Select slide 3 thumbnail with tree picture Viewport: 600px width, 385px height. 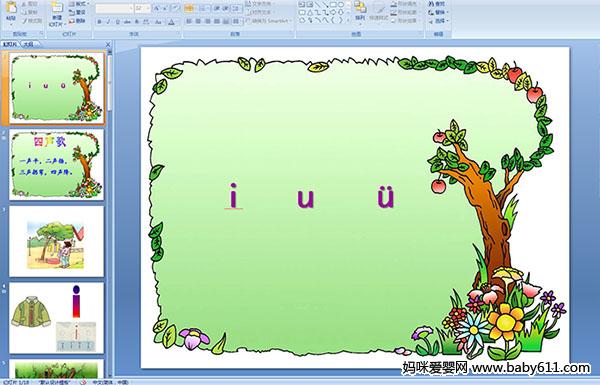point(56,241)
